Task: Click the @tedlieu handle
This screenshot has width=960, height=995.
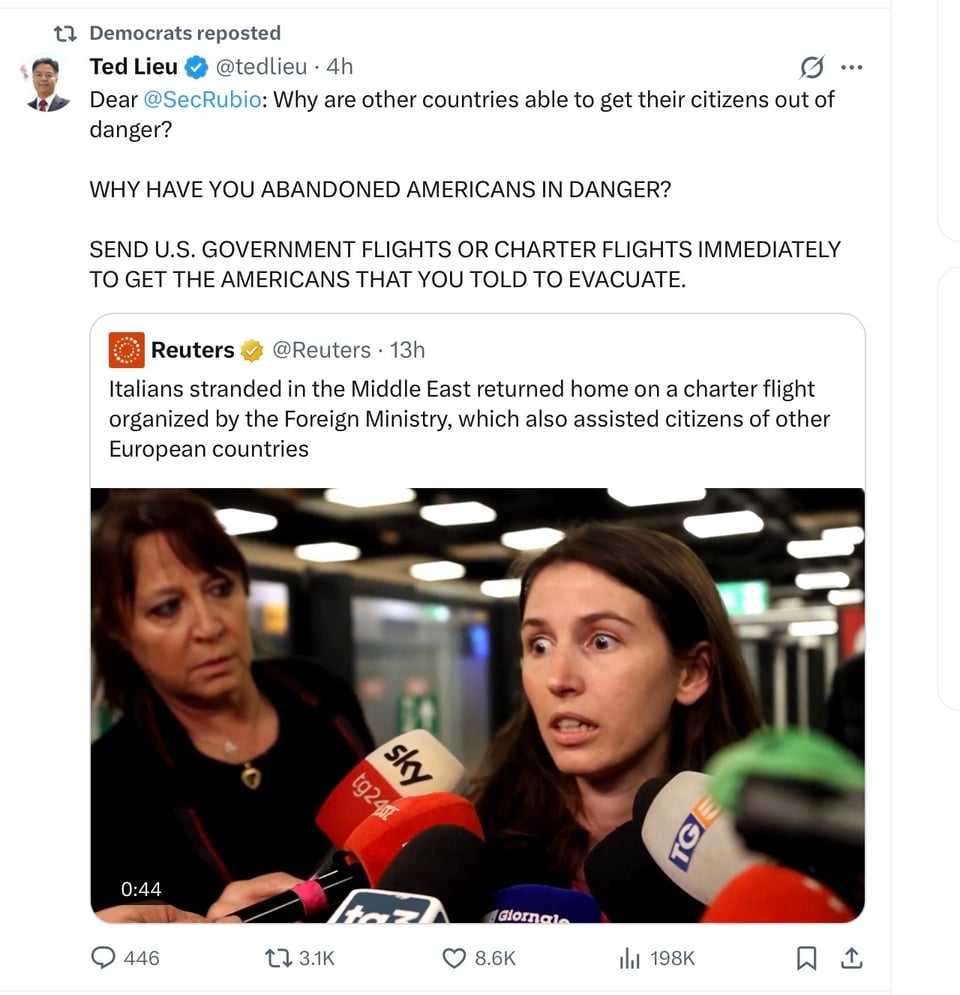Action: click(261, 67)
